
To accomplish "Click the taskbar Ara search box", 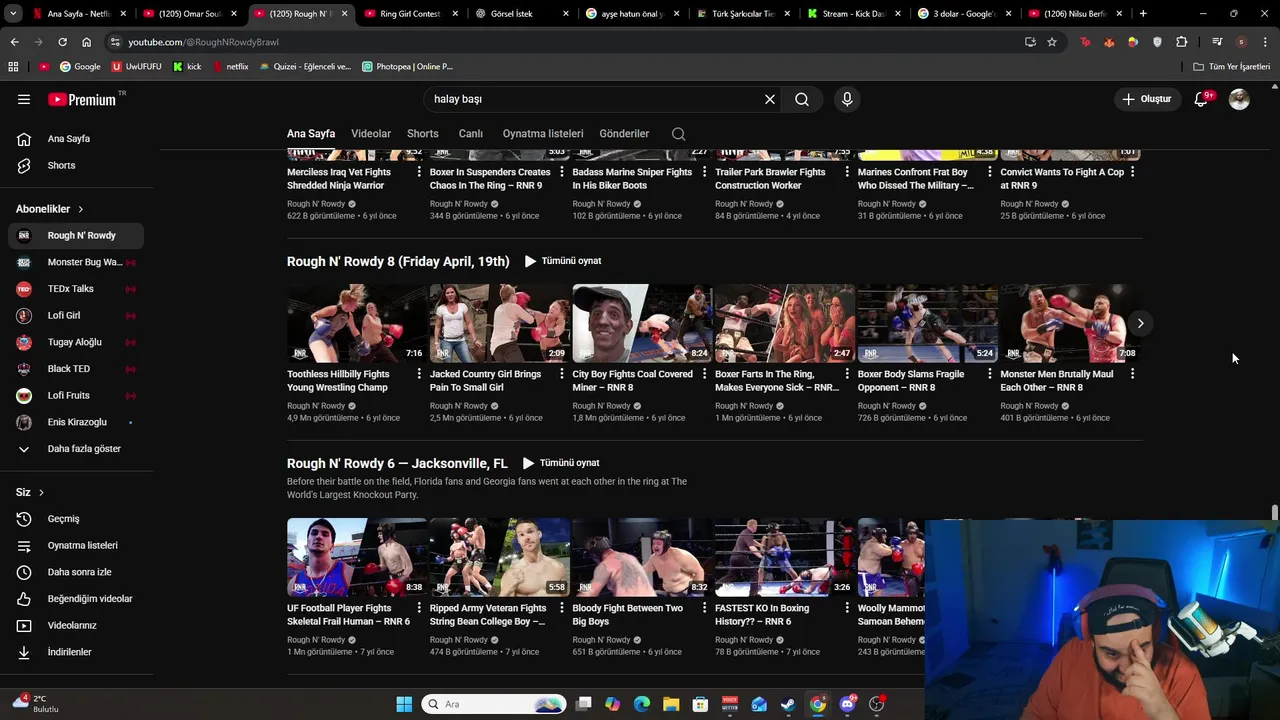I will click(x=494, y=704).
